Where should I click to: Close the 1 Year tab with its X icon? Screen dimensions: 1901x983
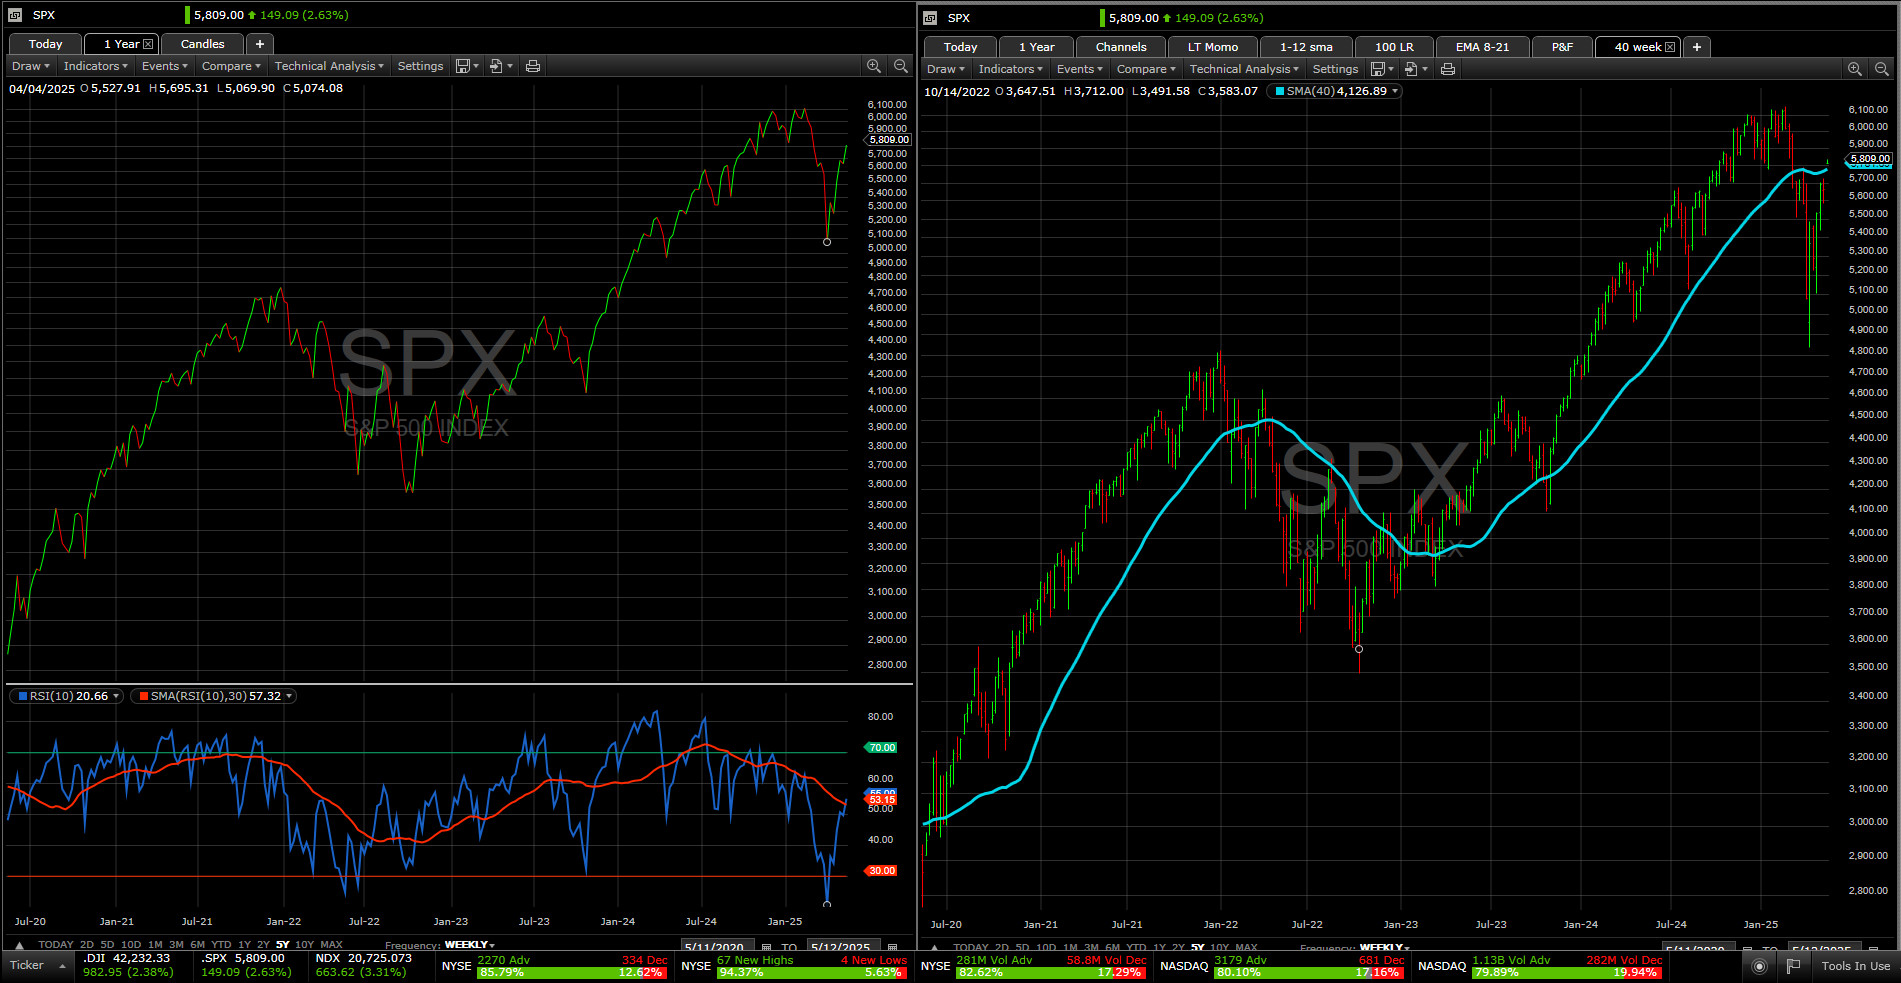coord(148,44)
